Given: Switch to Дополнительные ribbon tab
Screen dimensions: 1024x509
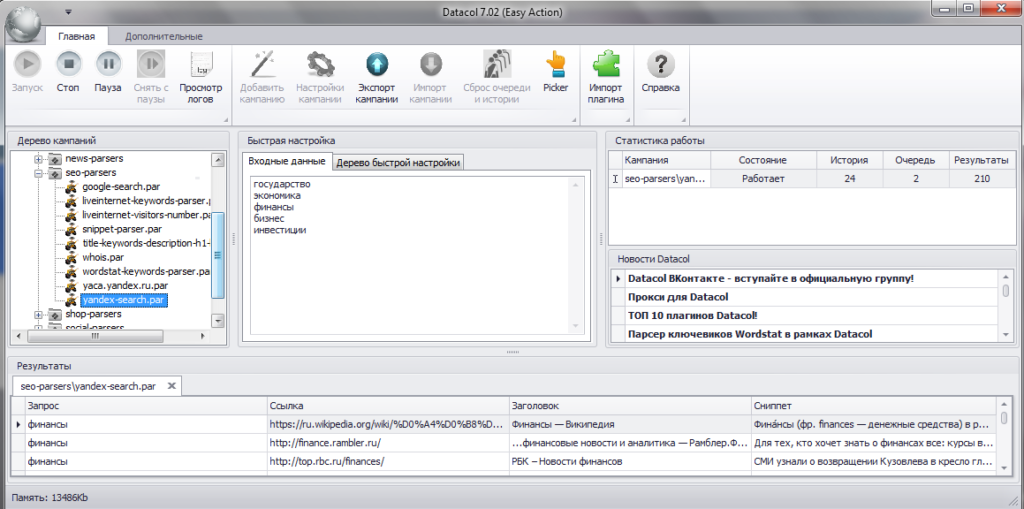Looking at the screenshot, I should pyautogui.click(x=164, y=37).
